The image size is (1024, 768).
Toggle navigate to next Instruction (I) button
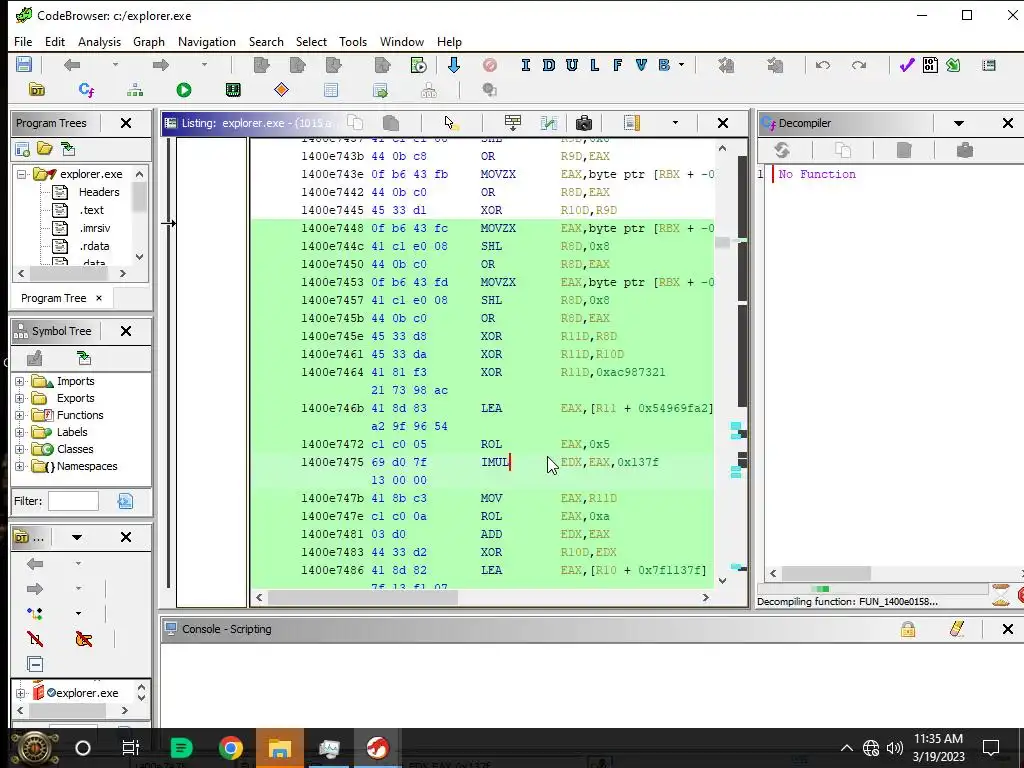pos(526,65)
